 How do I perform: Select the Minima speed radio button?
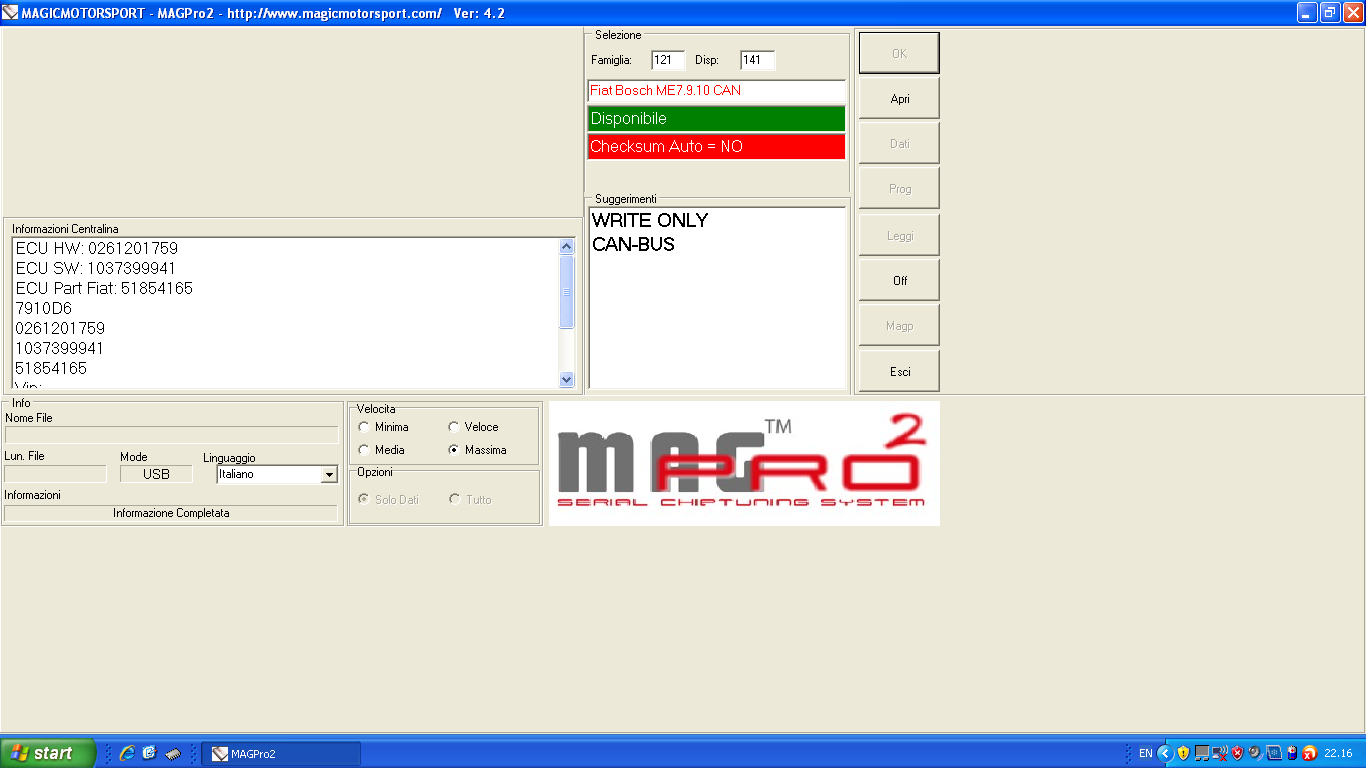coord(364,427)
